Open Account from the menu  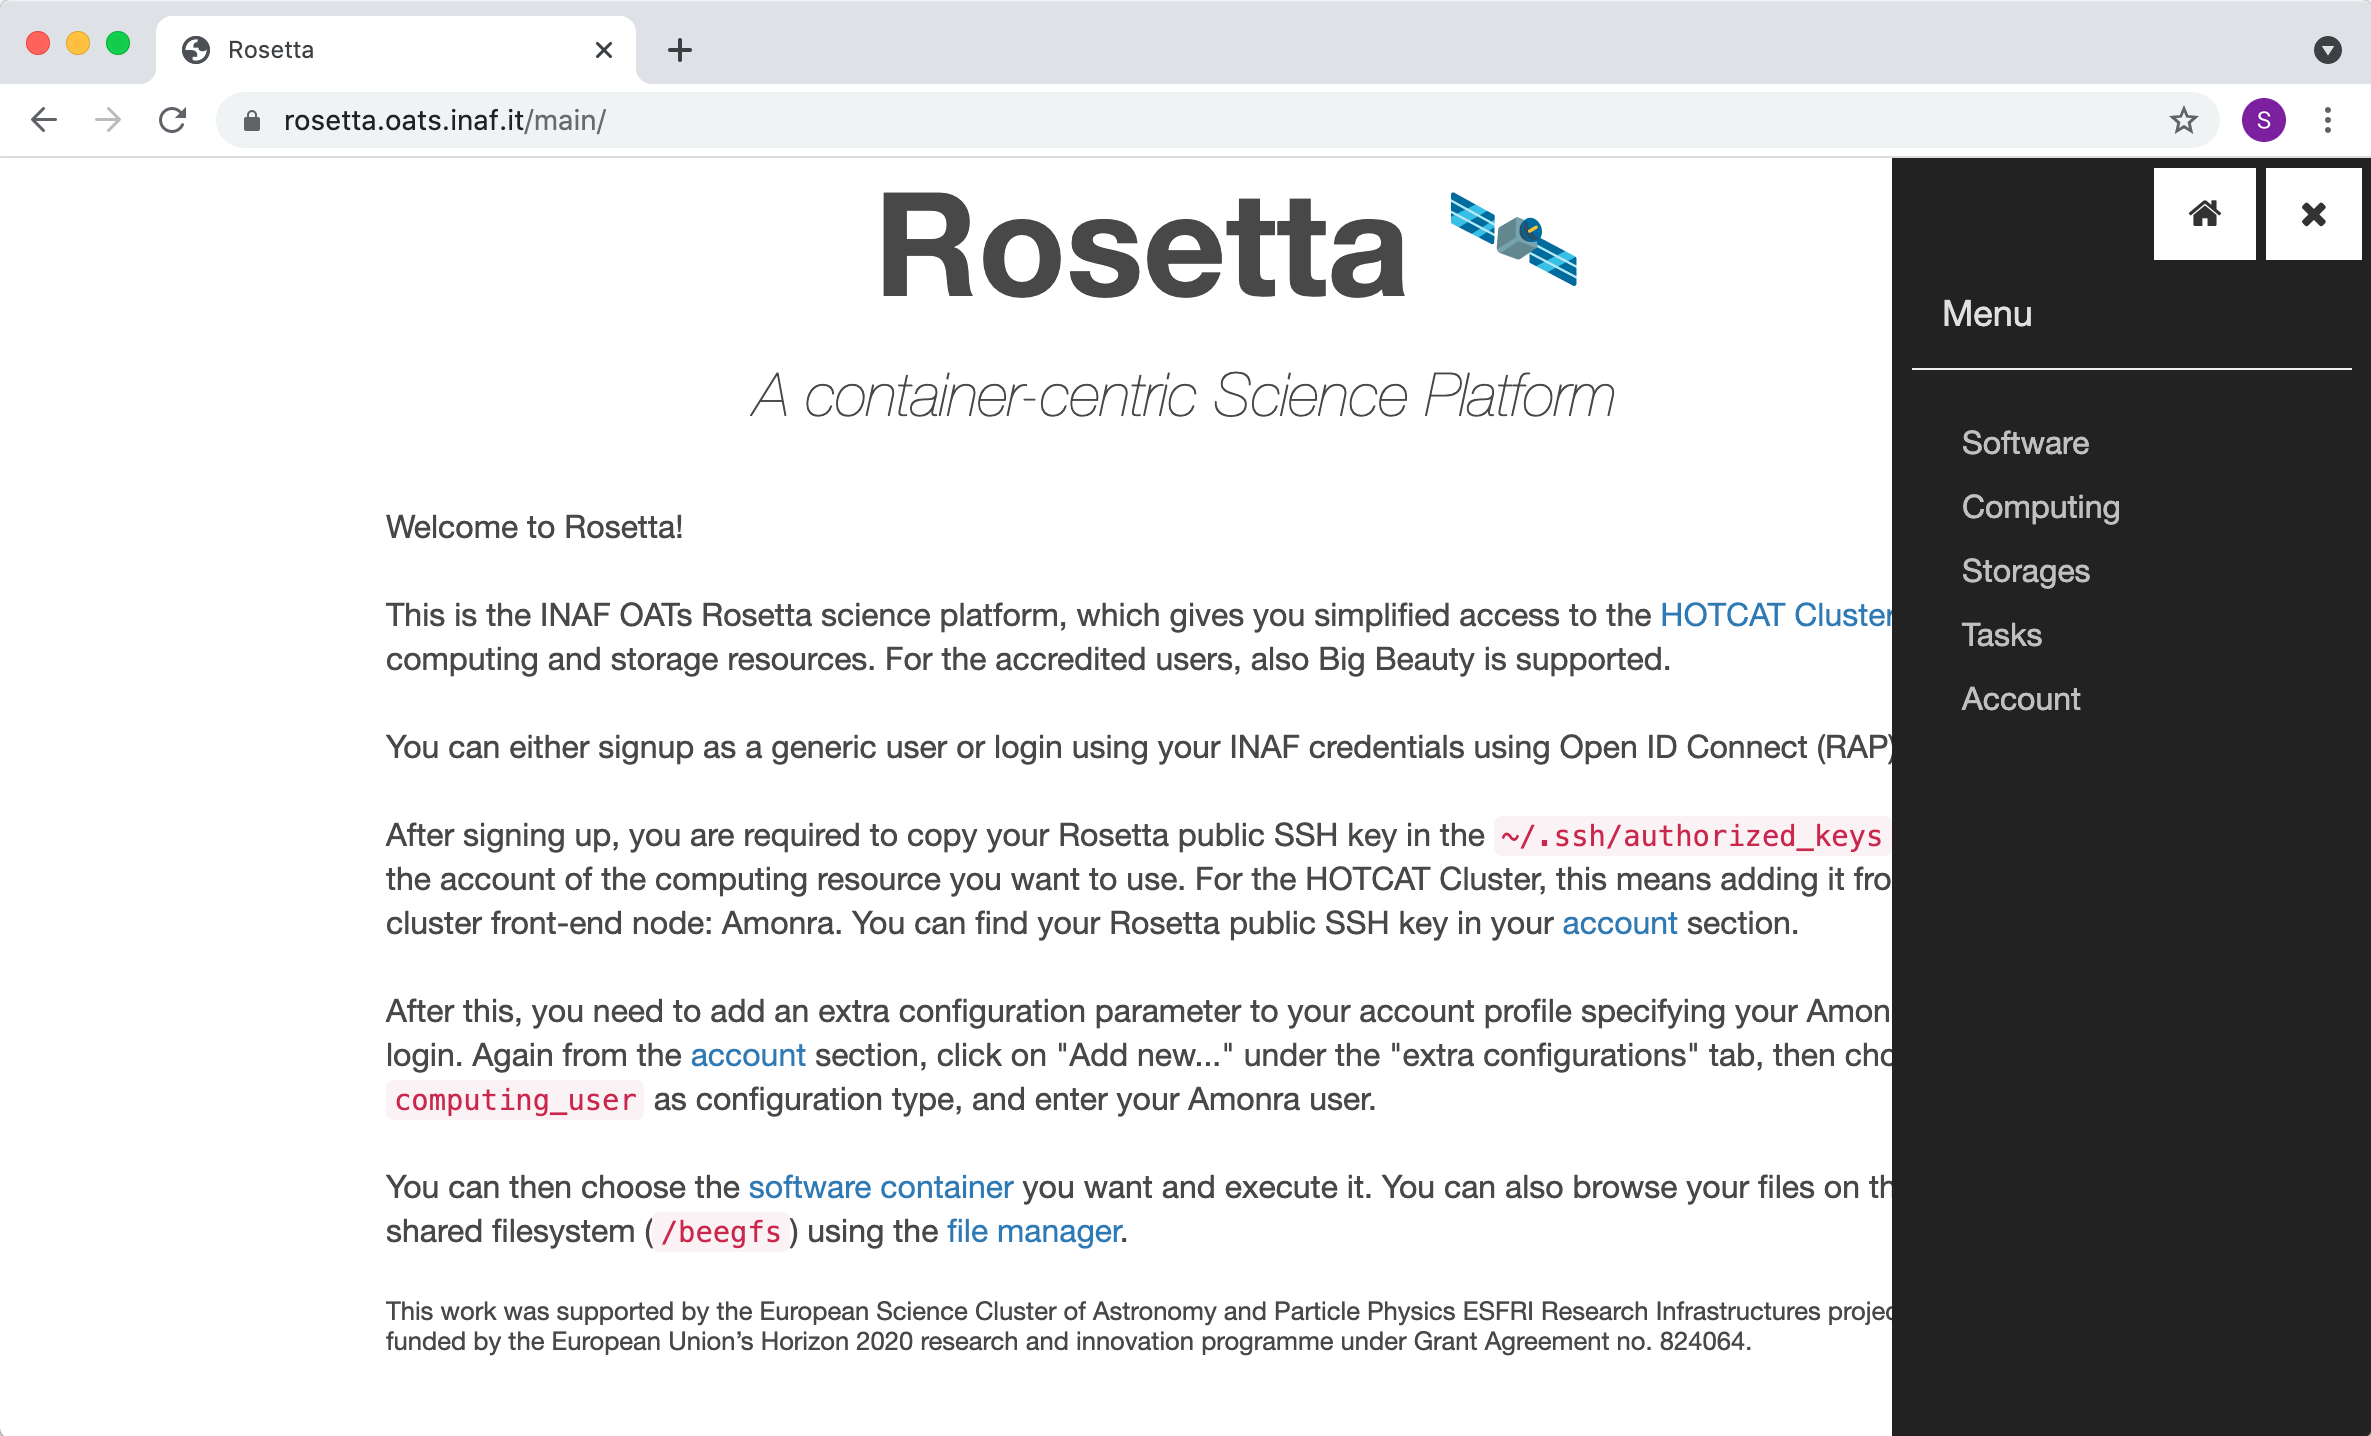tap(2020, 699)
